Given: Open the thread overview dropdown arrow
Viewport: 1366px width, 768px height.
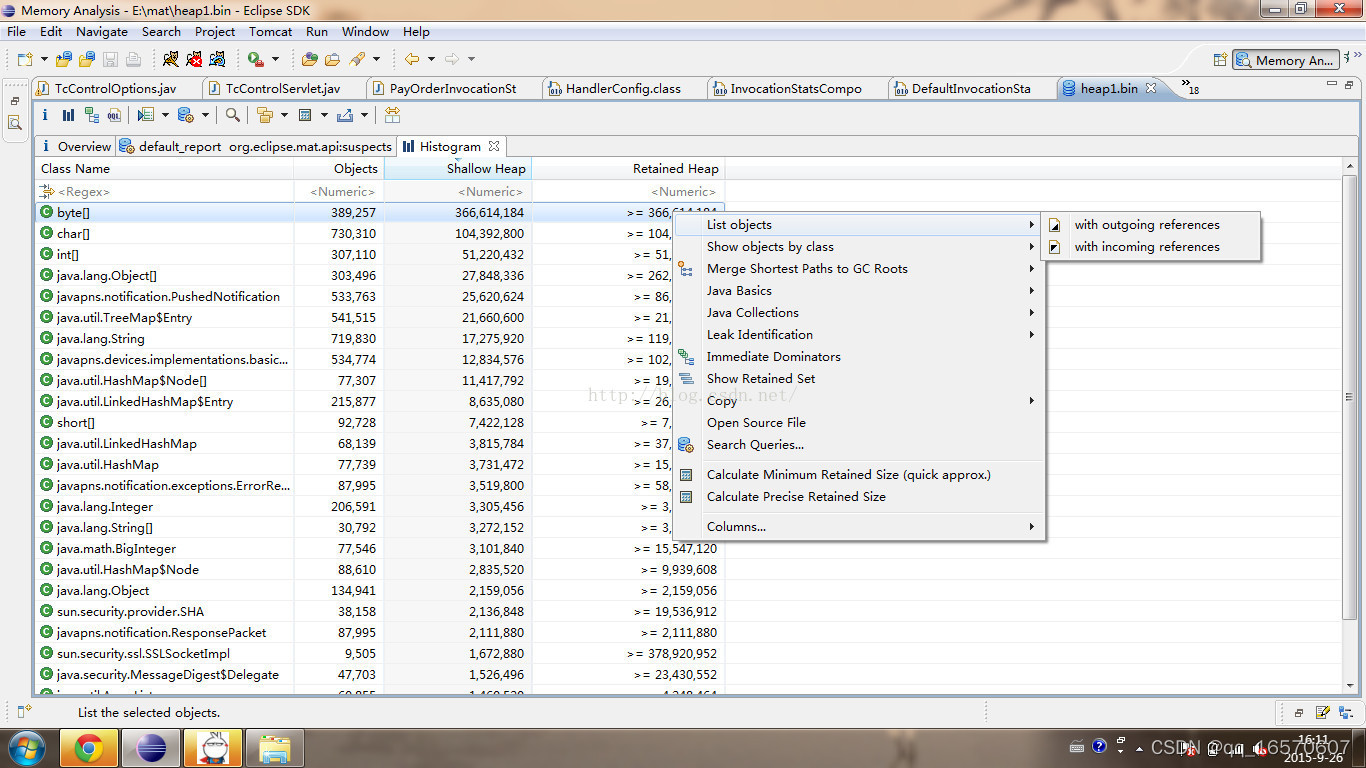Looking at the screenshot, I should (165, 115).
